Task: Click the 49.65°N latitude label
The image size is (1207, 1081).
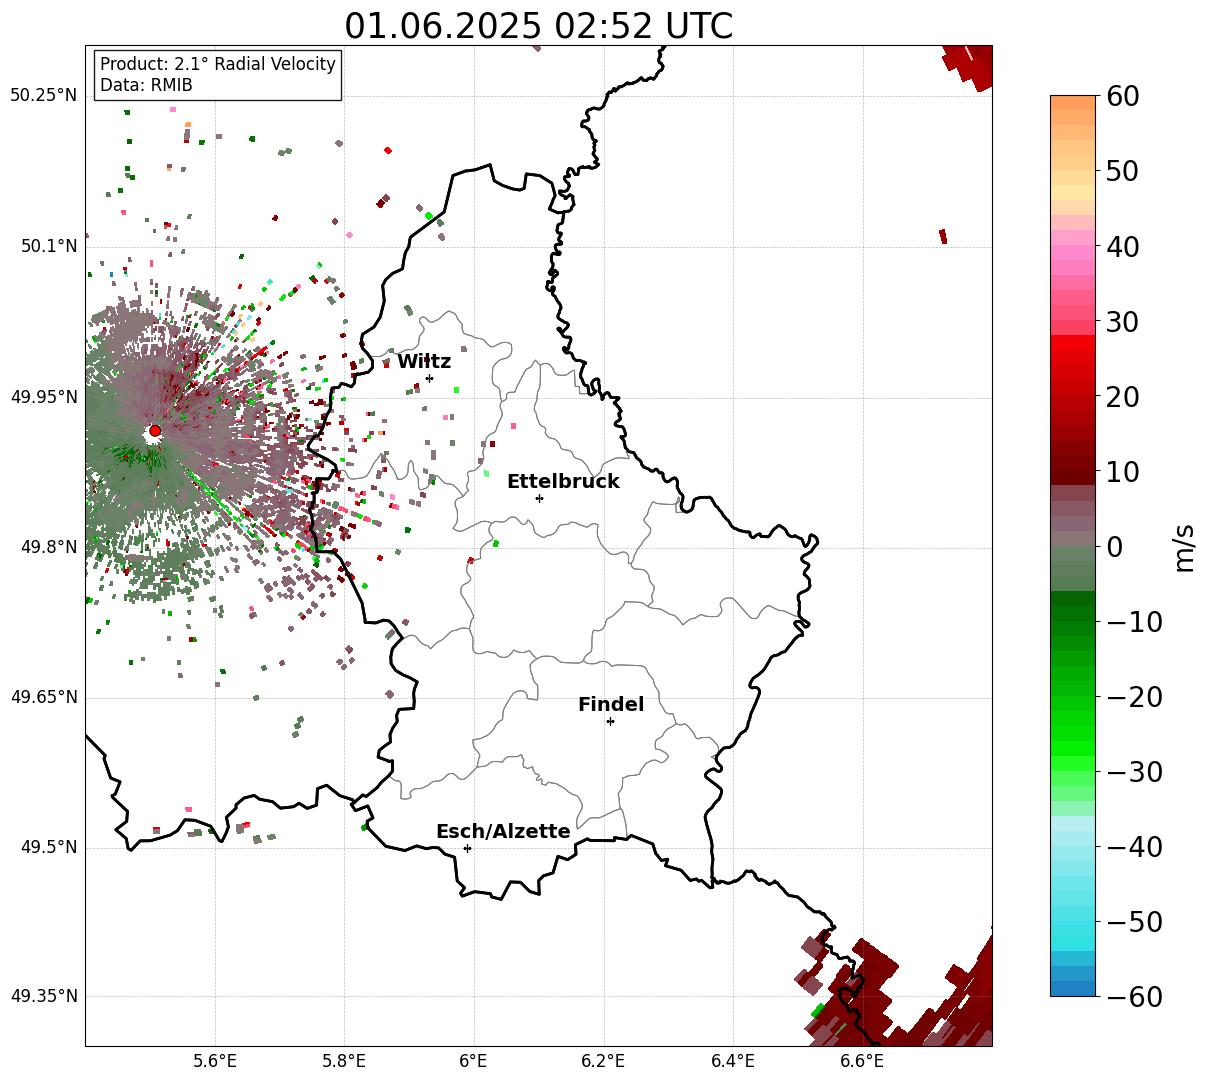Action: point(44,697)
